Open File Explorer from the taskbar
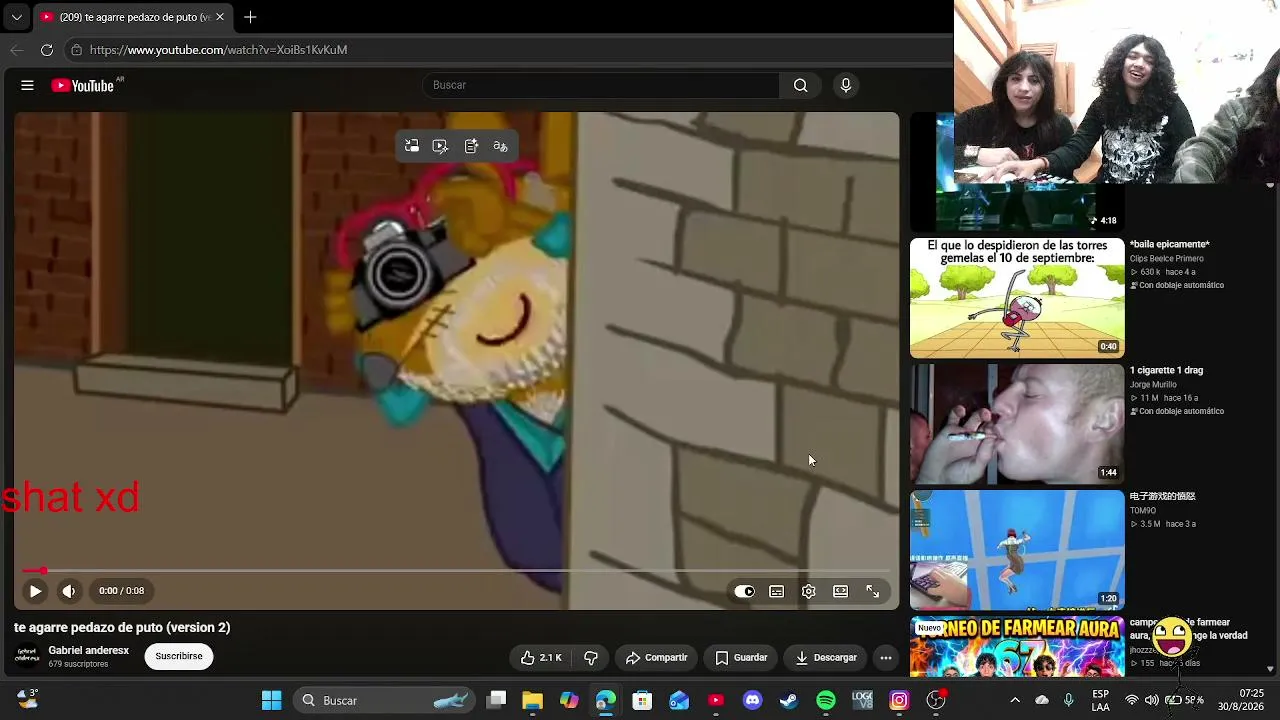The width and height of the screenshot is (1280, 720). (532, 700)
